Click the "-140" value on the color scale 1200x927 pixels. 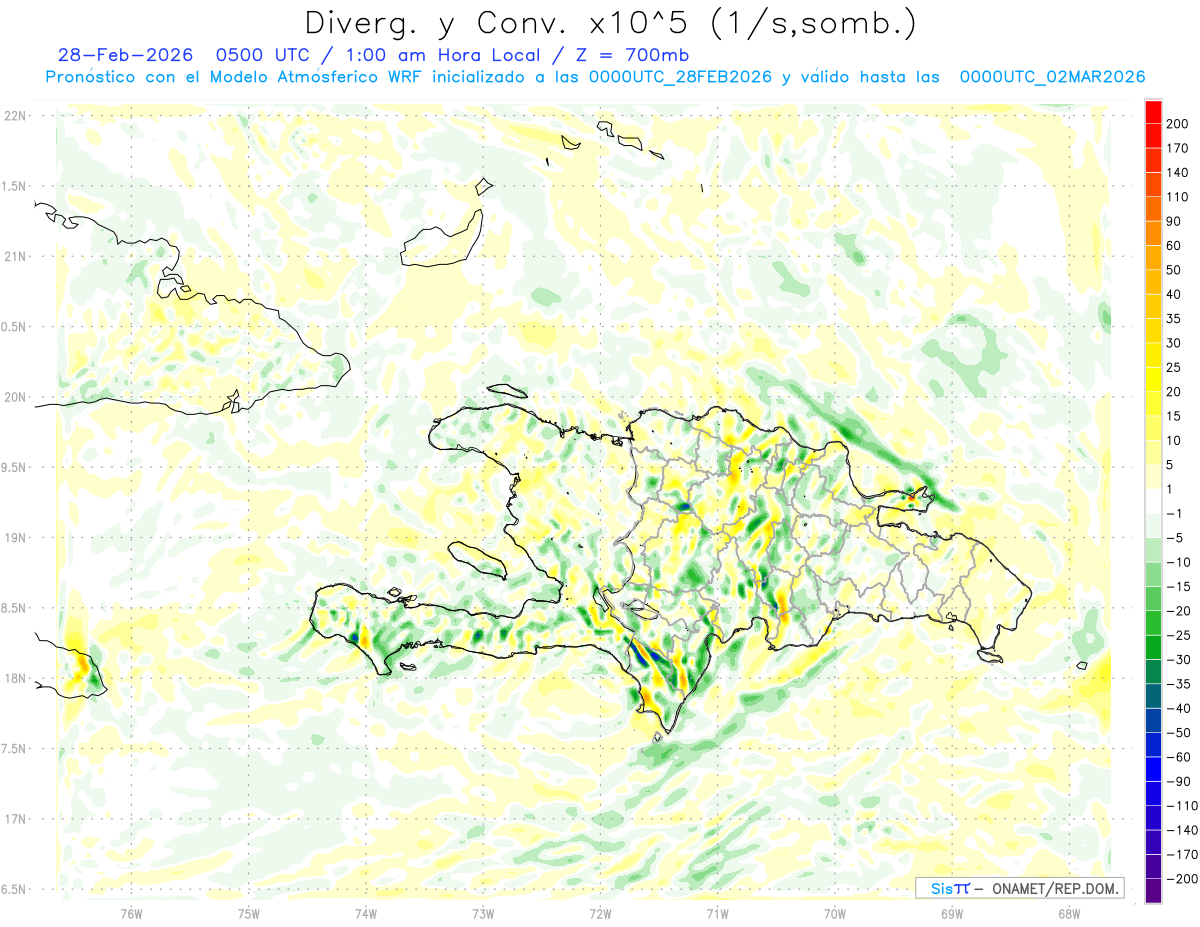1182,830
